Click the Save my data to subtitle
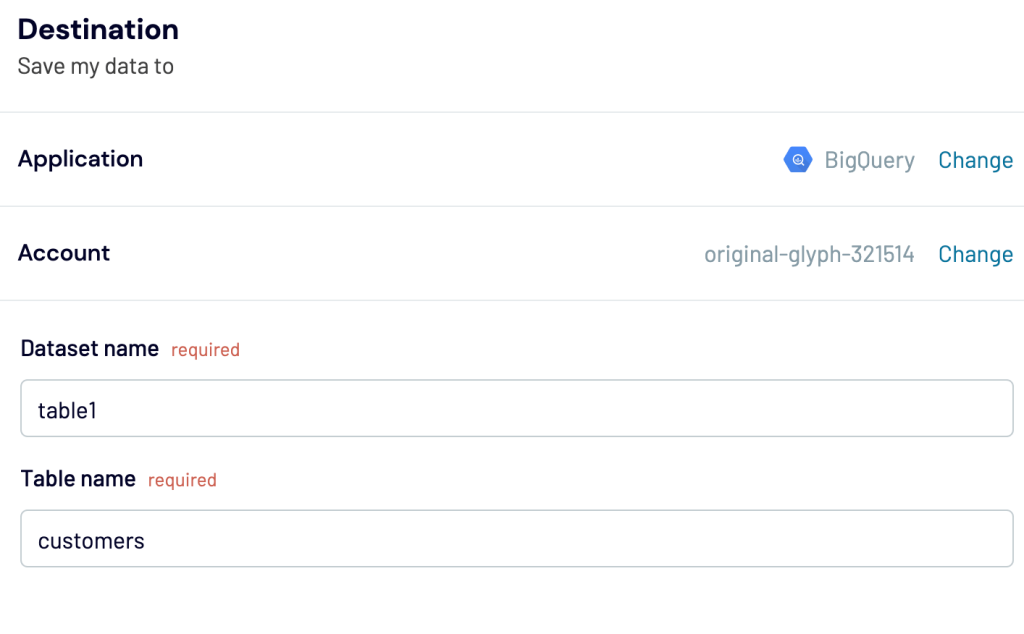 click(95, 66)
